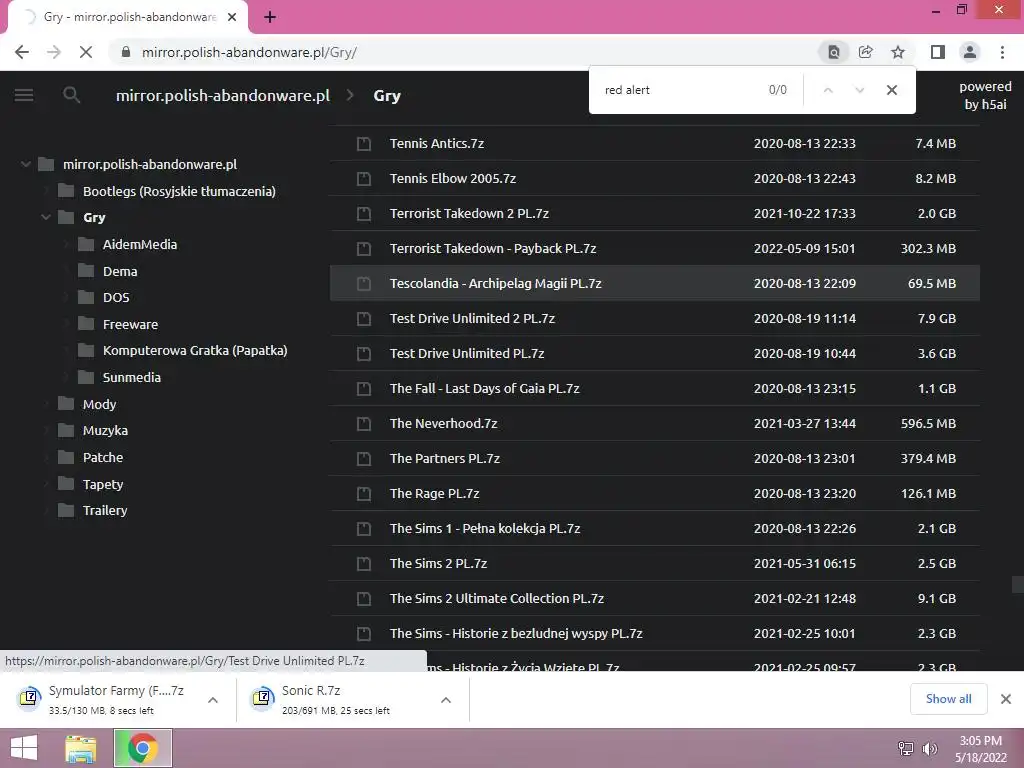Click the Gry breadcrumb
The image size is (1024, 768).
(387, 95)
